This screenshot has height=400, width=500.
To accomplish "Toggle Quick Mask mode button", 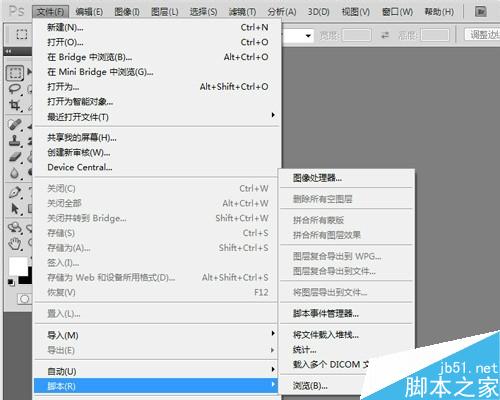I will [x=24, y=299].
